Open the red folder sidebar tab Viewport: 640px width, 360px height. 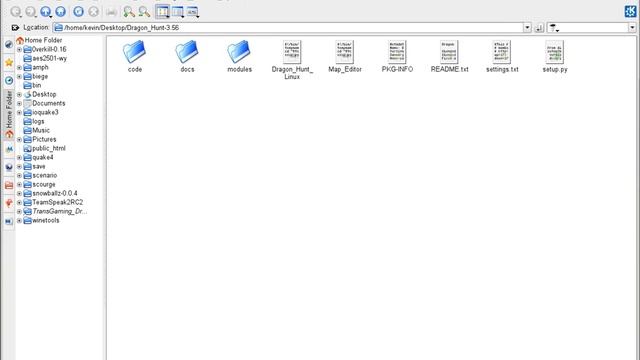click(9, 185)
